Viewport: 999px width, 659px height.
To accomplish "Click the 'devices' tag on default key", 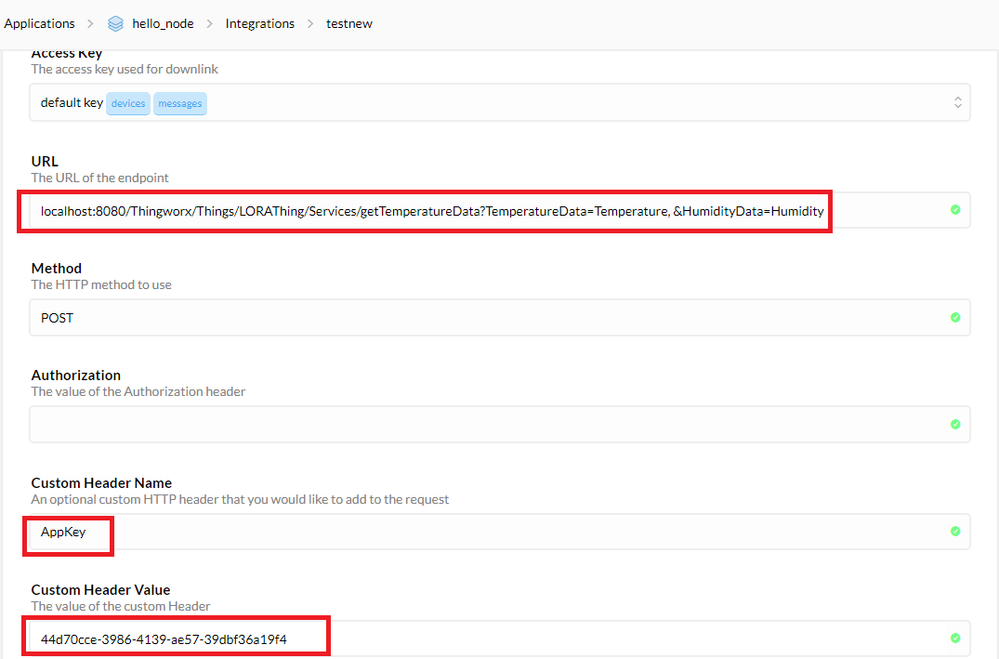I will pos(128,103).
